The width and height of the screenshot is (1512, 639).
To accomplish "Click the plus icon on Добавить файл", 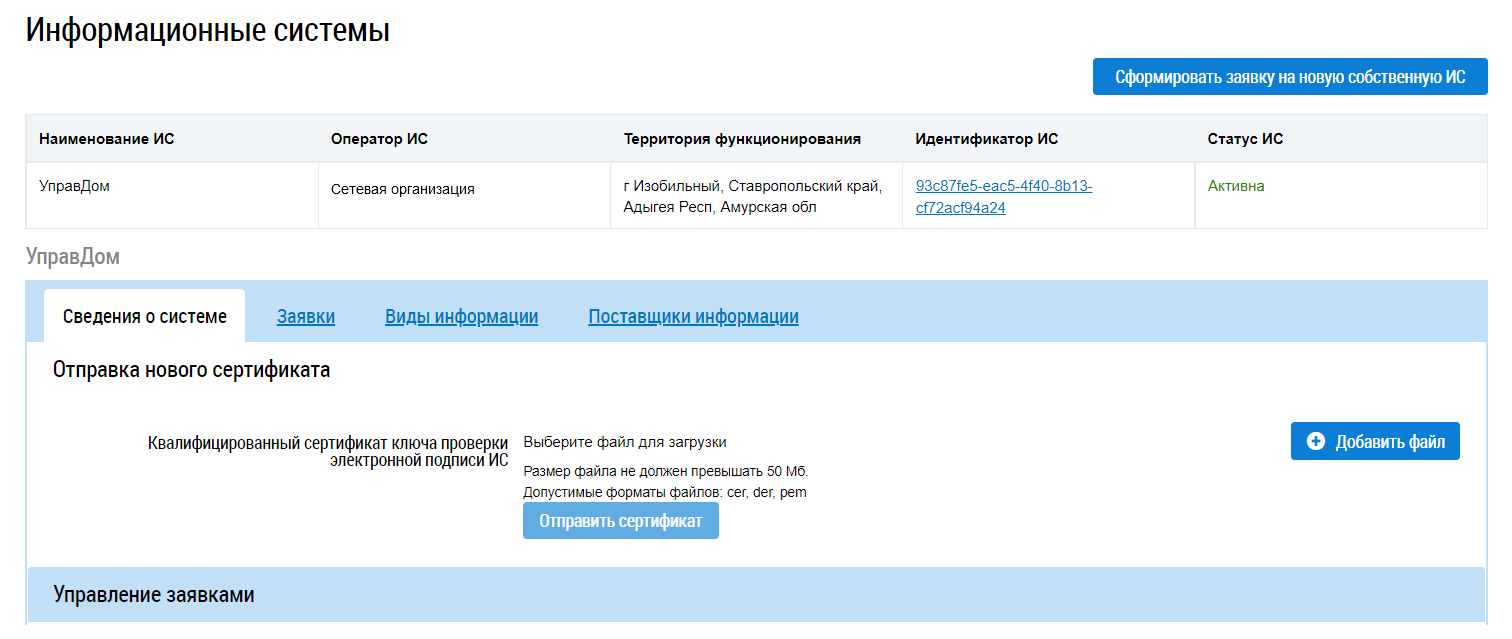I will click(x=1316, y=442).
